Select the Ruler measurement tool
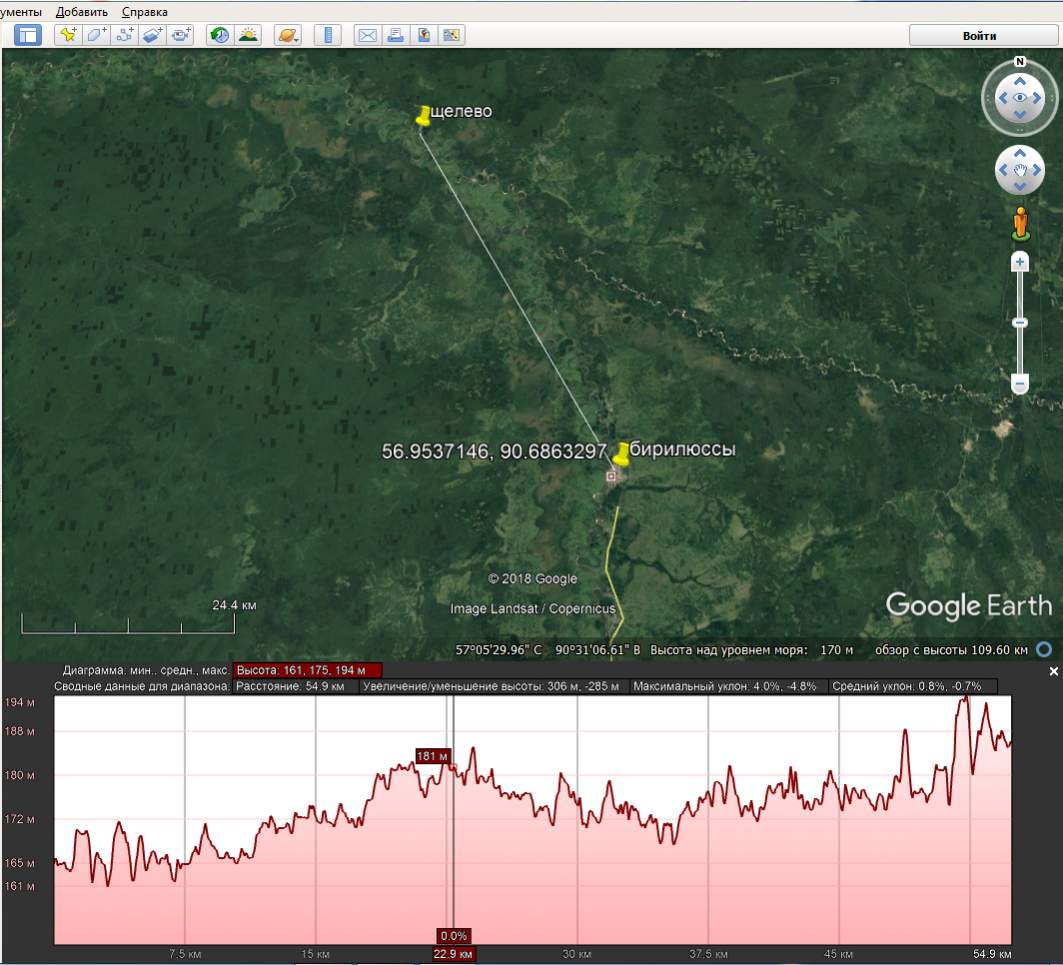The width and height of the screenshot is (1063, 965). pyautogui.click(x=327, y=35)
